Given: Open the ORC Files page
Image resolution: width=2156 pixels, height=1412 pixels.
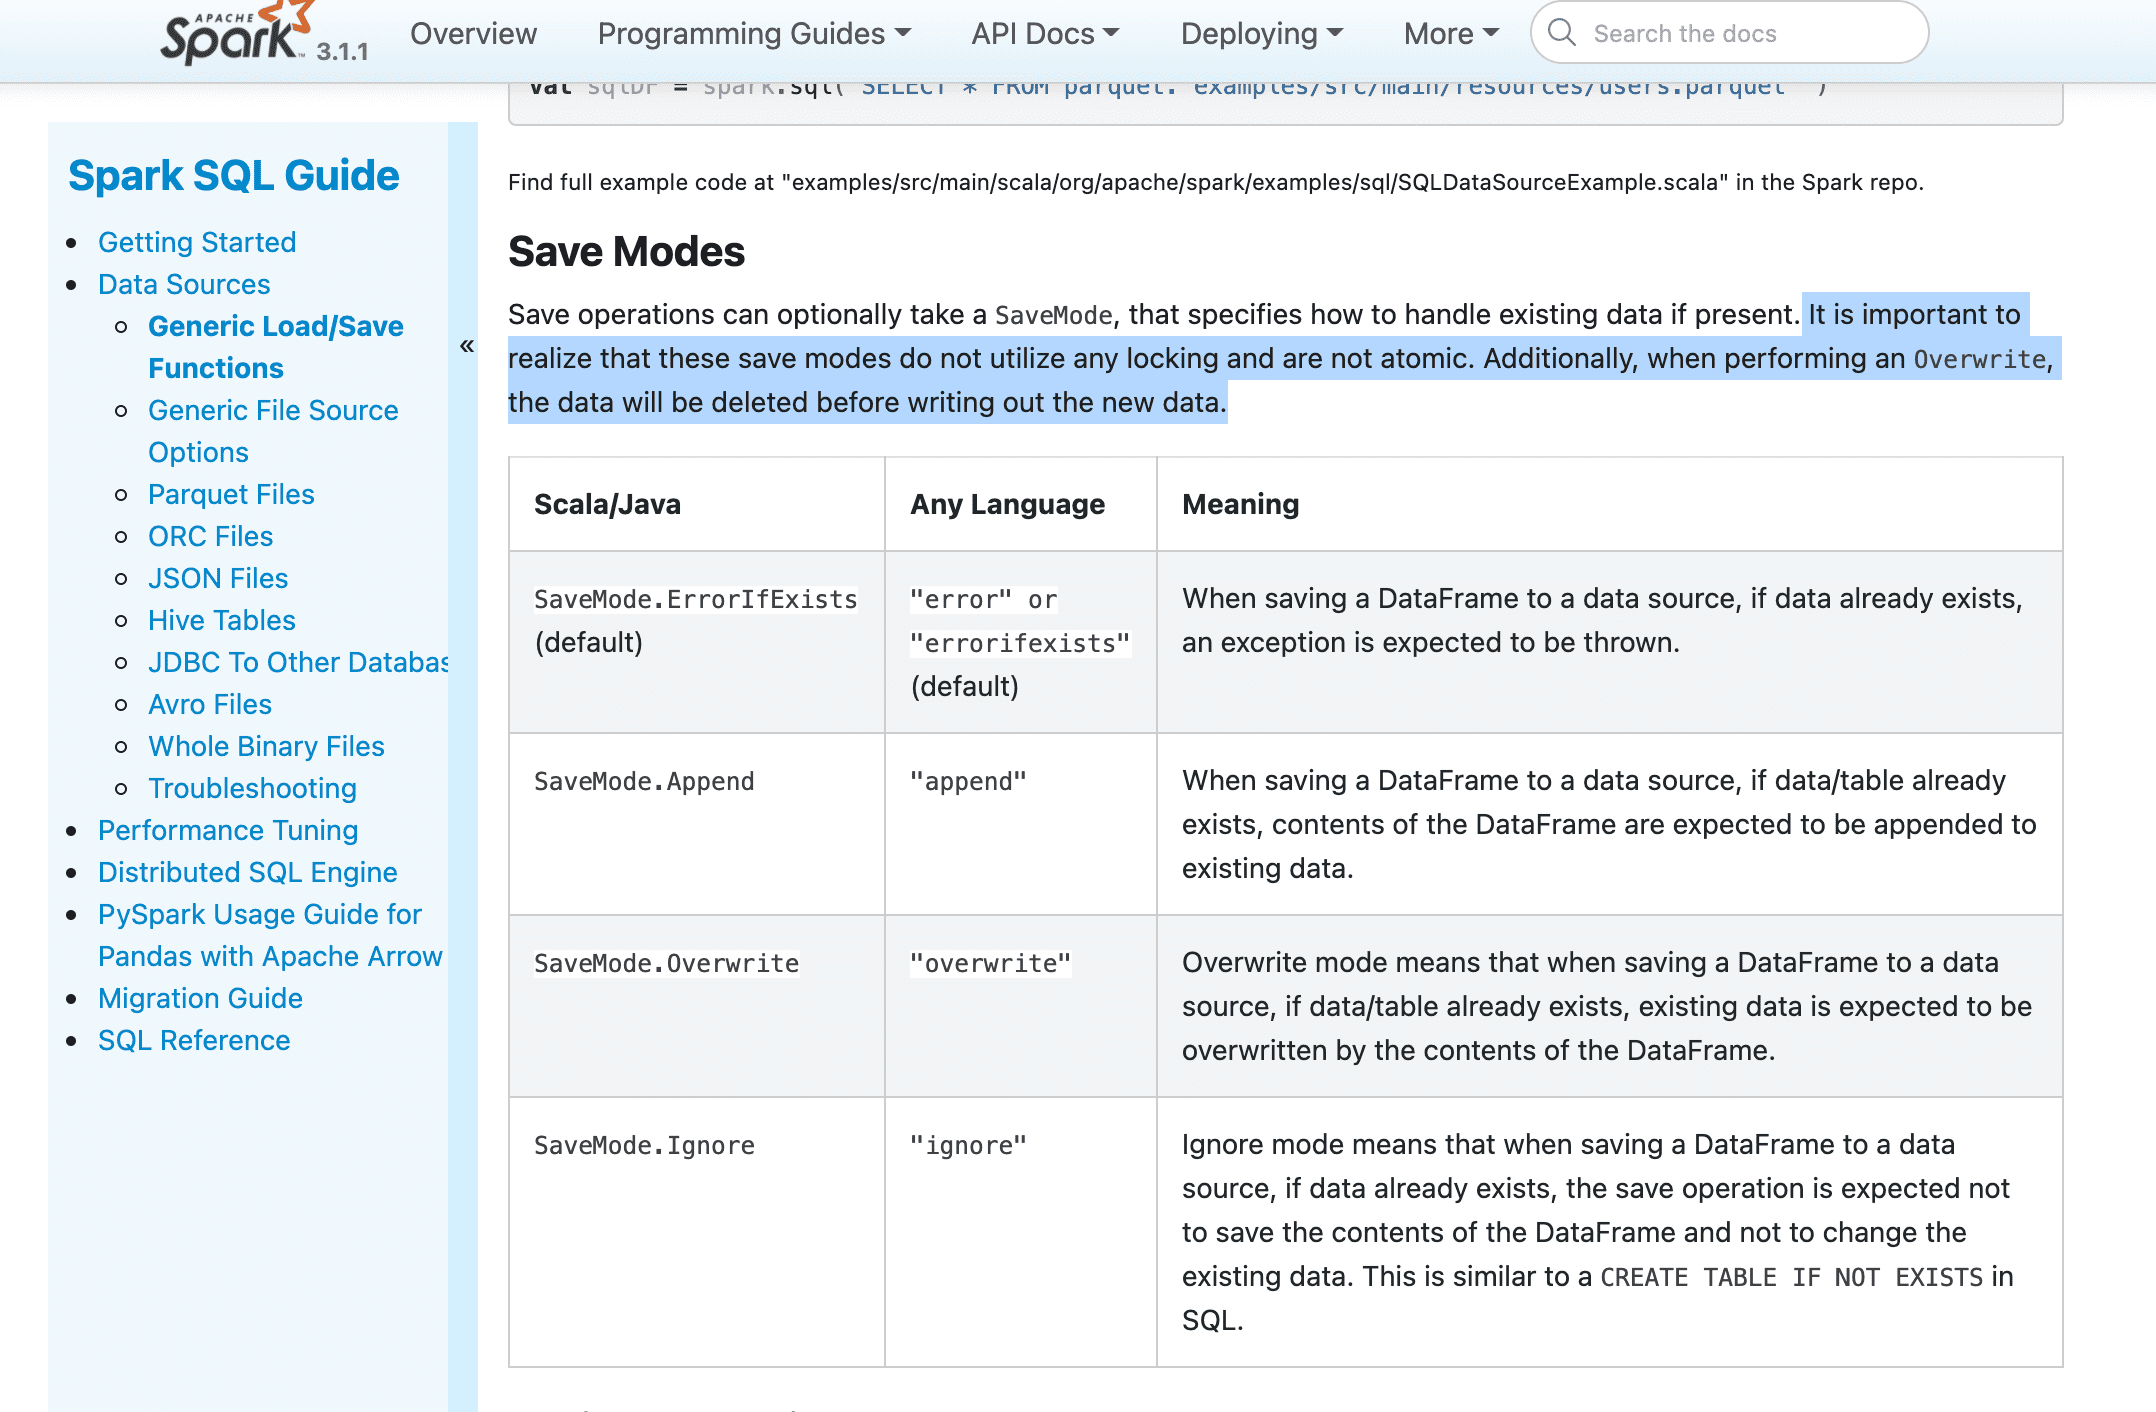Looking at the screenshot, I should click(x=210, y=536).
